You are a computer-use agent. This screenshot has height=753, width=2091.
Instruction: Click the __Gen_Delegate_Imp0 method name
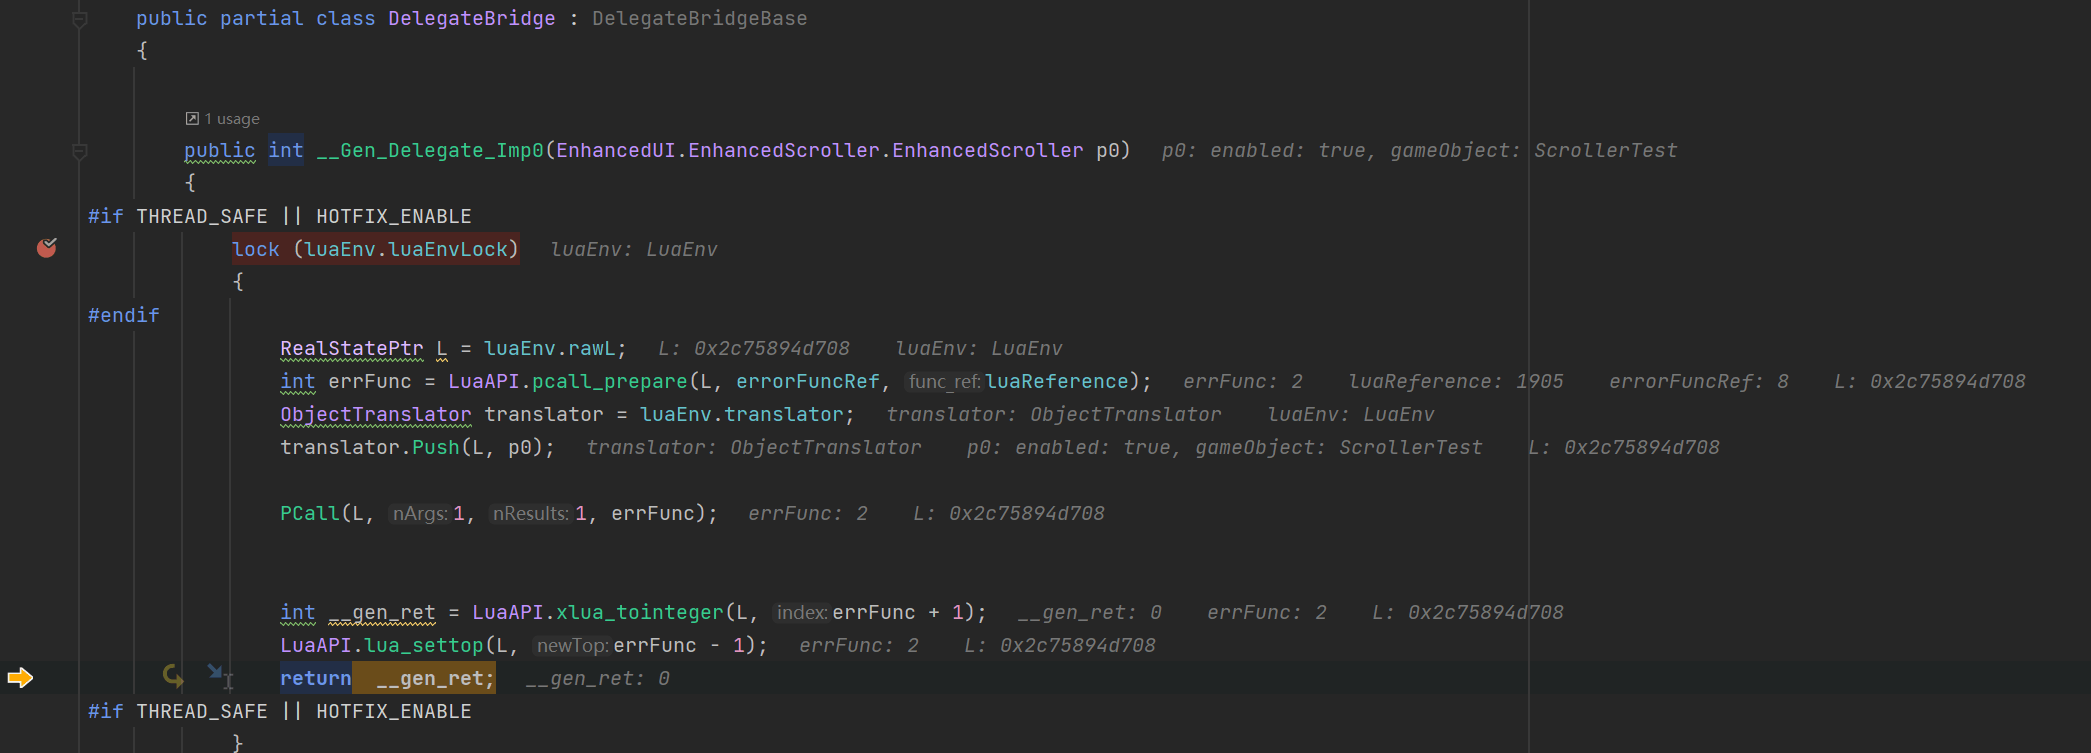pyautogui.click(x=430, y=150)
